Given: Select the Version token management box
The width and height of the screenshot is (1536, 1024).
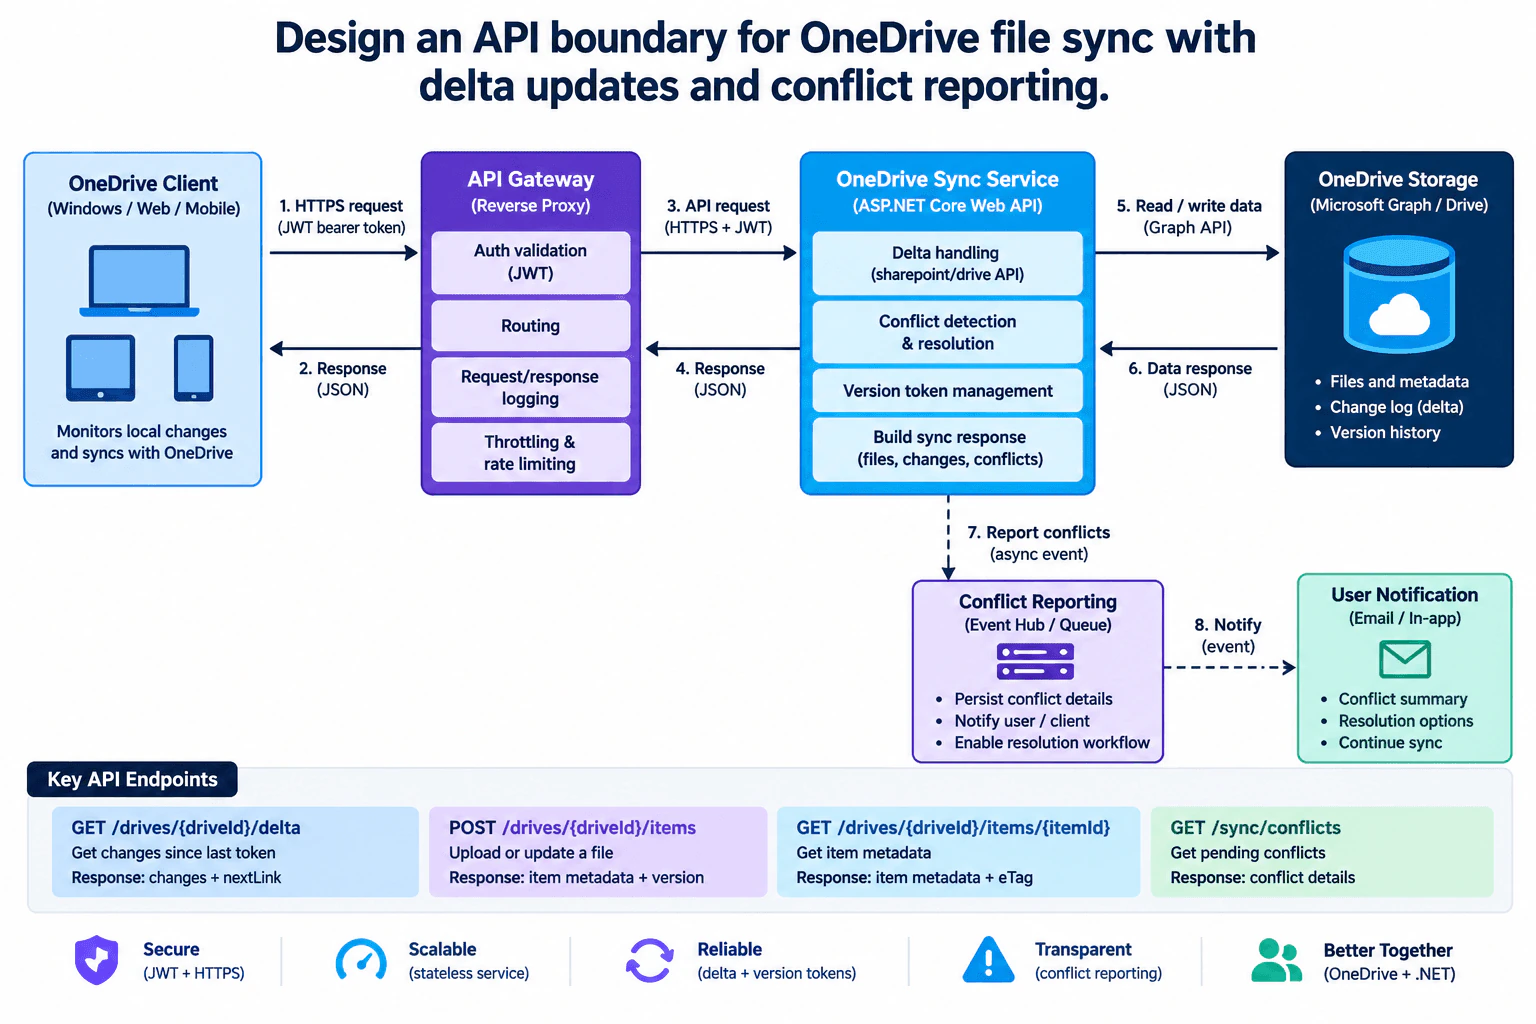Looking at the screenshot, I should (x=948, y=391).
